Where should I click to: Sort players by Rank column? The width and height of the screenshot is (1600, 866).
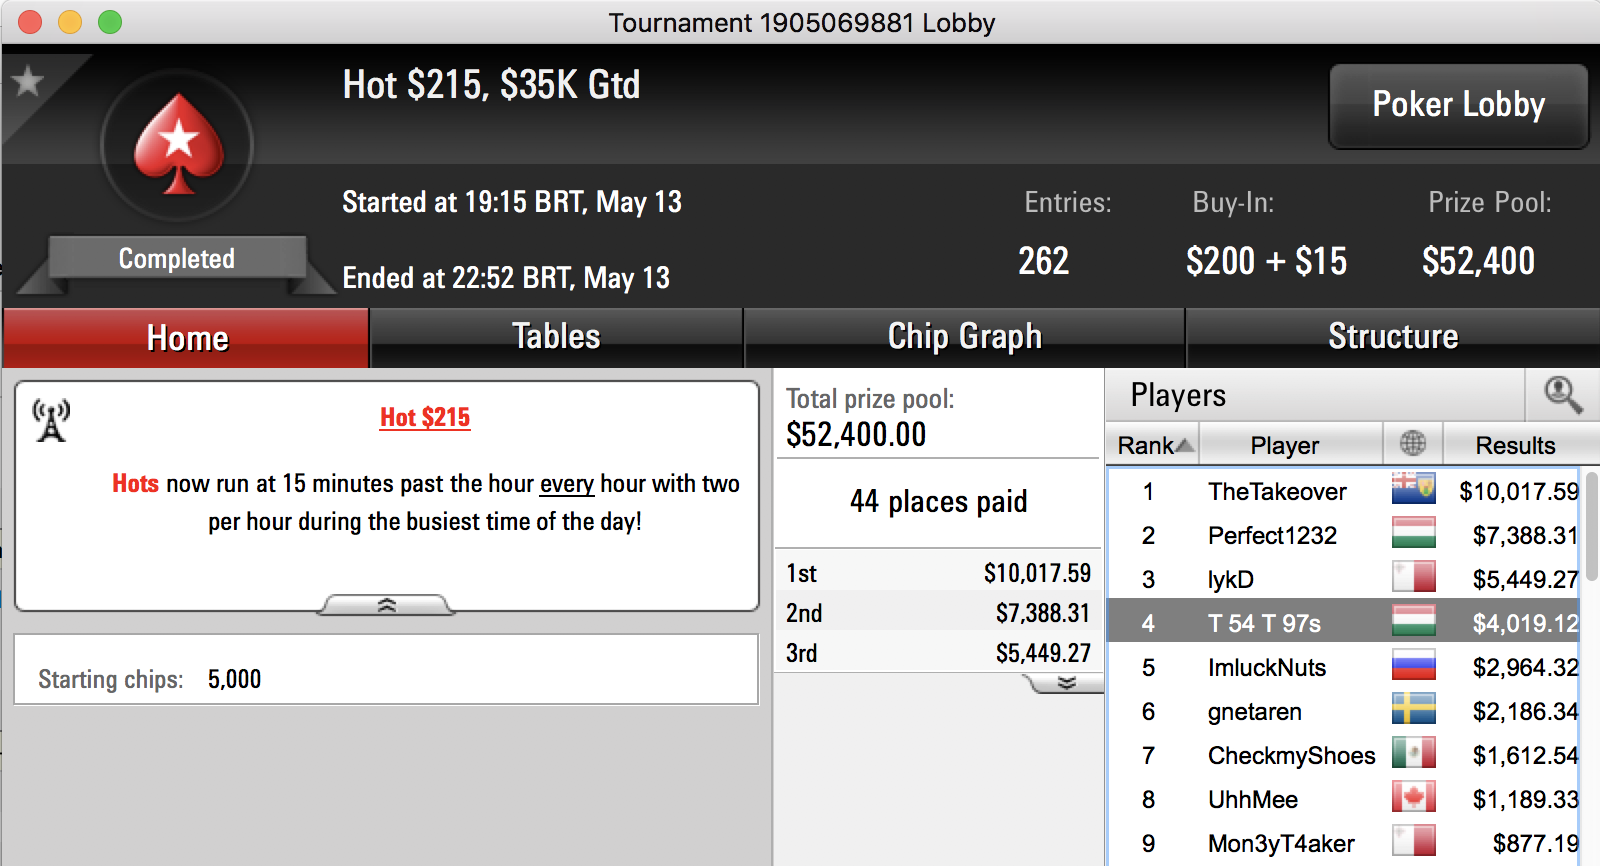tap(1153, 445)
